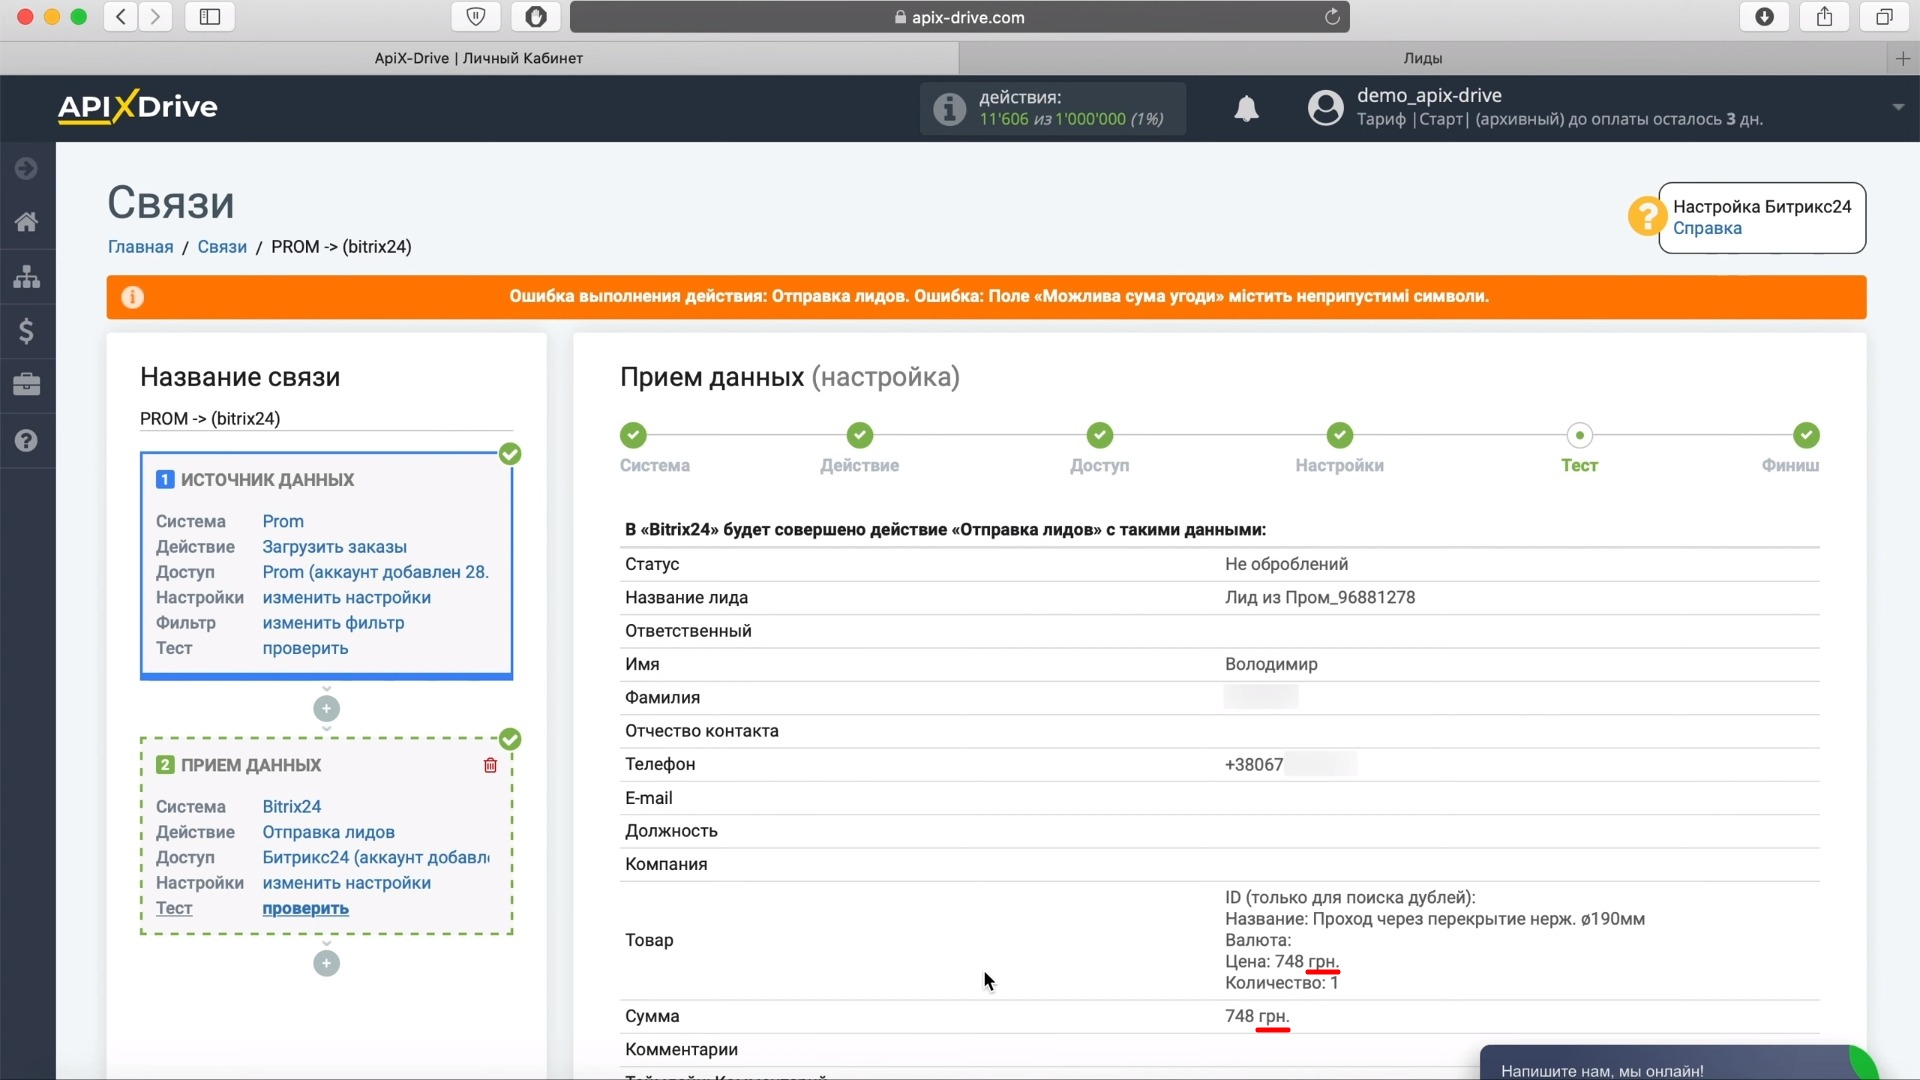Delete data receiving block via trash icon
This screenshot has width=1920, height=1080.
490,765
